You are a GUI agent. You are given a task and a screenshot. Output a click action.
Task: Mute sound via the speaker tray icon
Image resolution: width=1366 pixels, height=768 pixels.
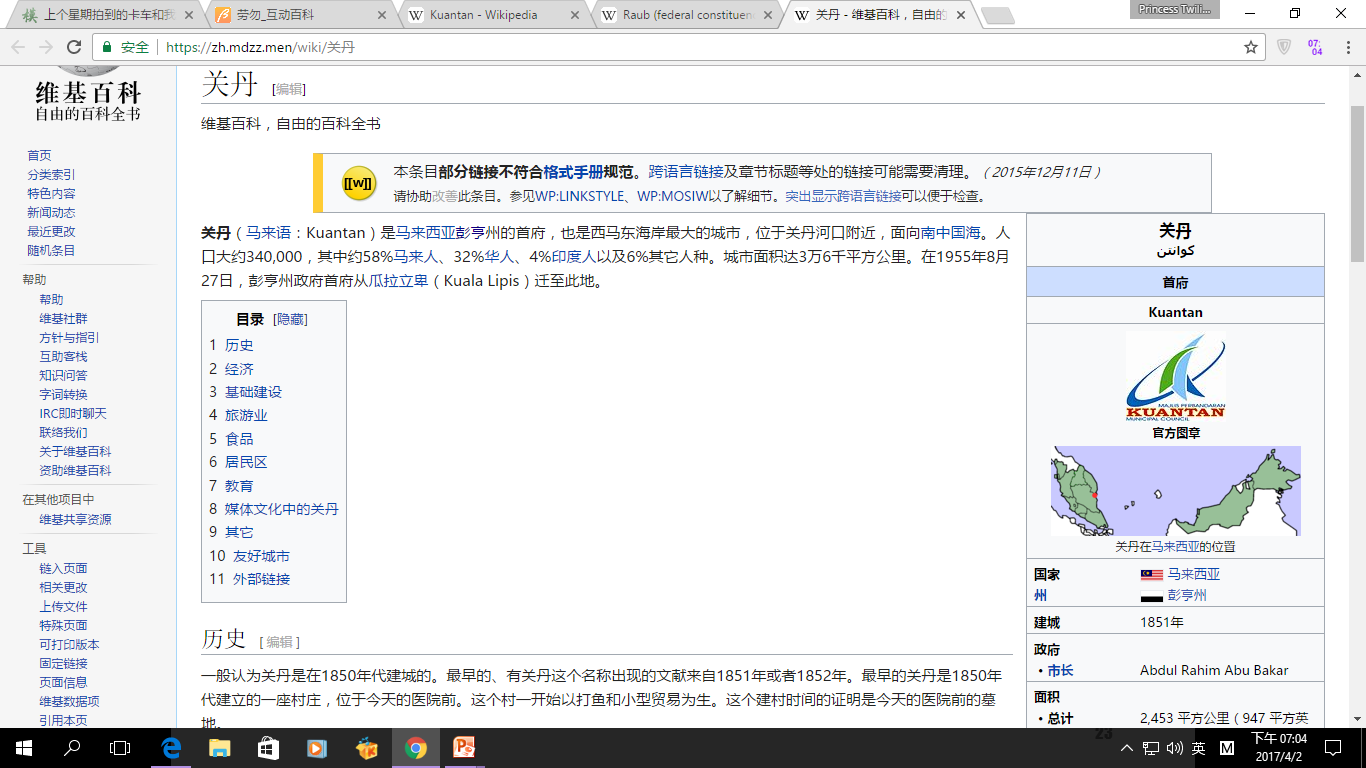coord(1174,747)
